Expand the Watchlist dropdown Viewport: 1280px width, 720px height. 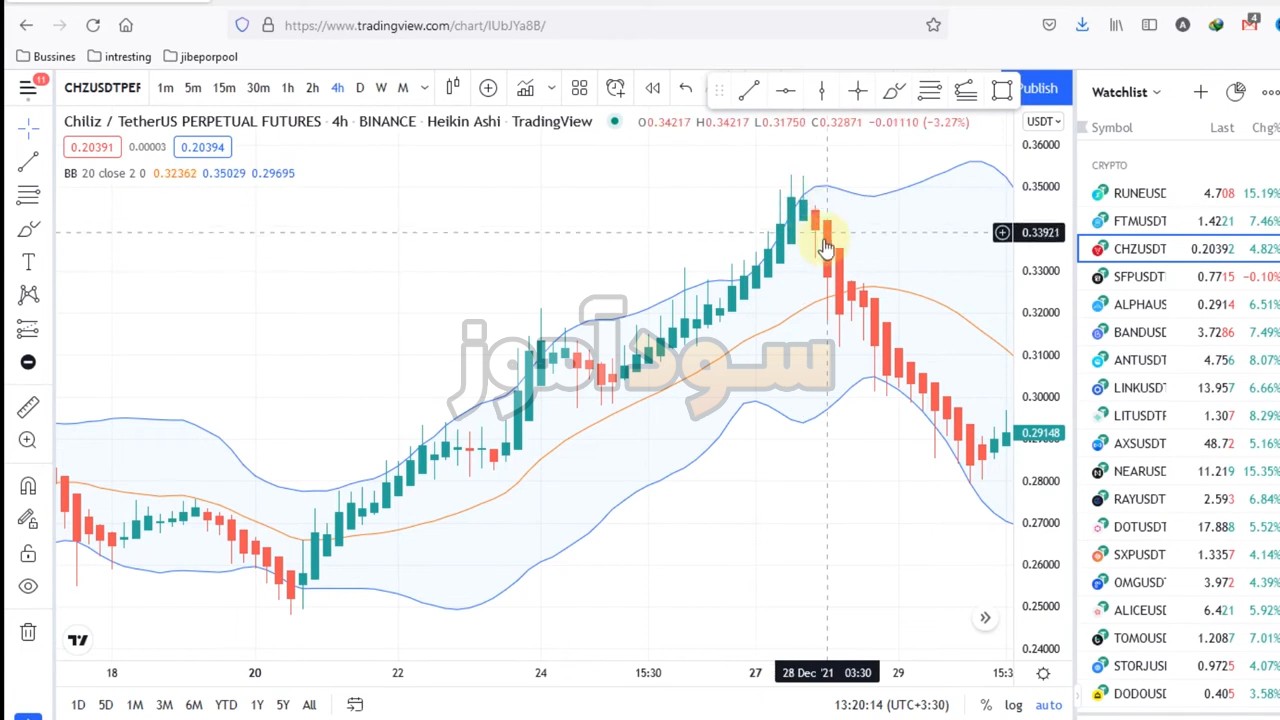(1126, 92)
